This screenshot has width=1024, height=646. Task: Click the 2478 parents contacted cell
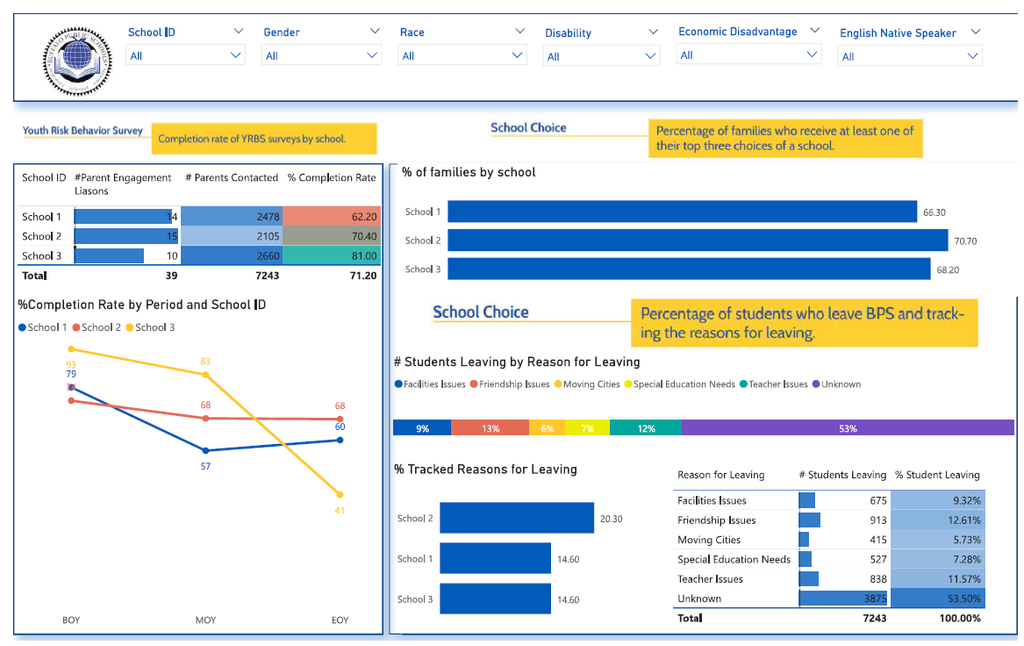click(232, 216)
